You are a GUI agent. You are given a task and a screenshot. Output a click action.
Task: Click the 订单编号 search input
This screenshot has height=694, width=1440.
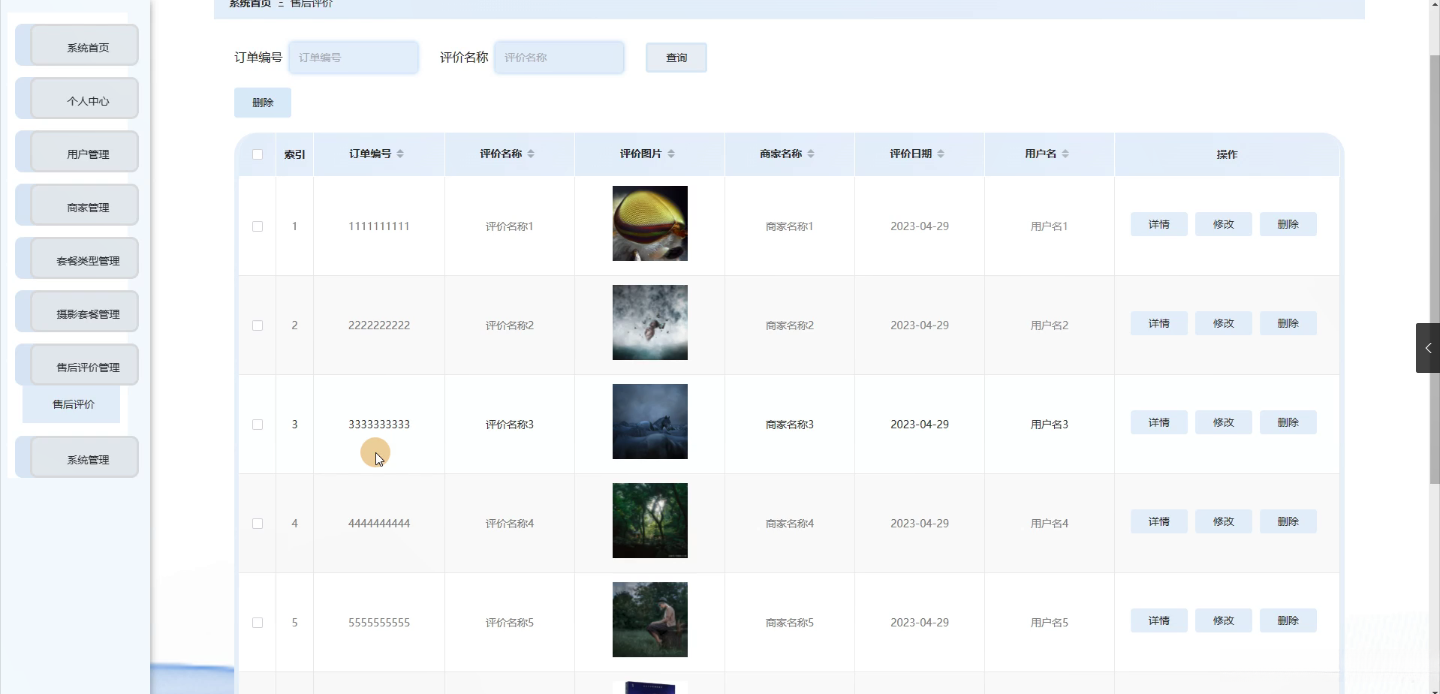(x=354, y=57)
